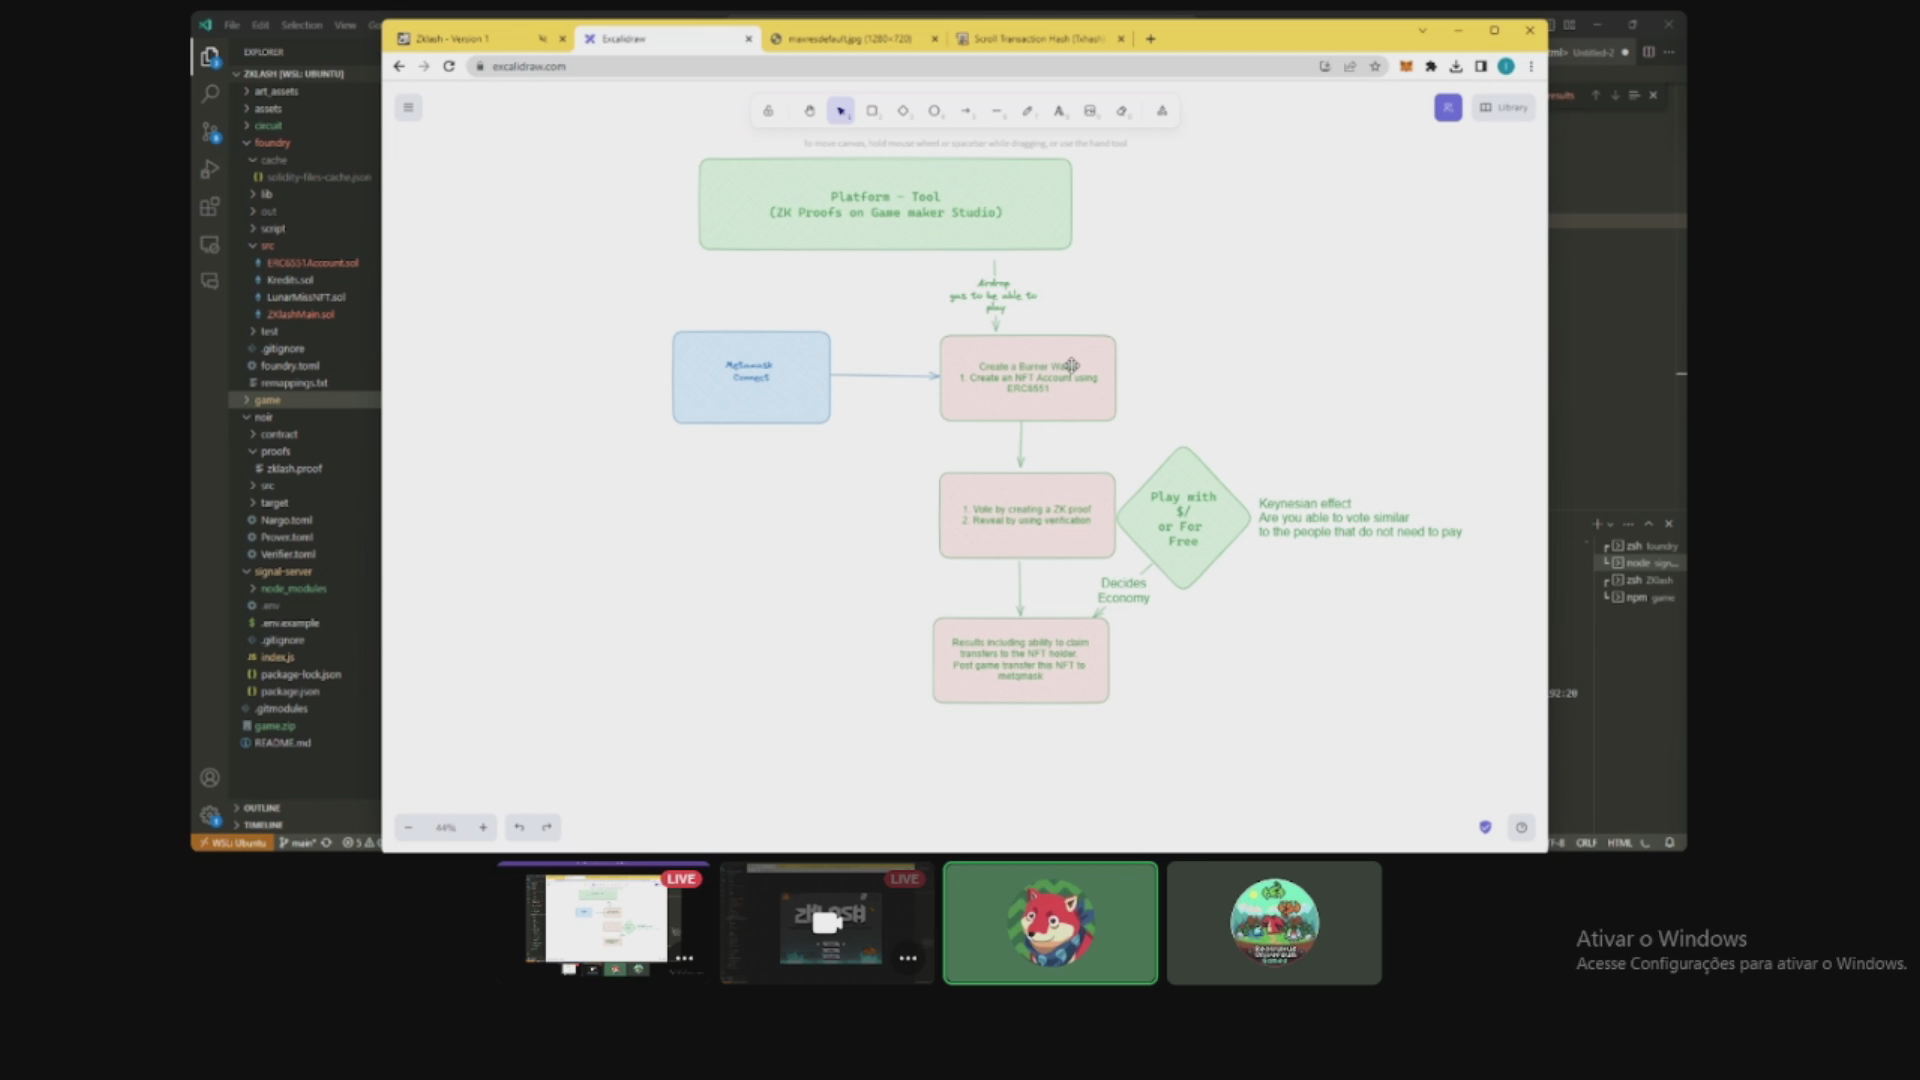Open the browser extensions puzzle icon

(1431, 66)
